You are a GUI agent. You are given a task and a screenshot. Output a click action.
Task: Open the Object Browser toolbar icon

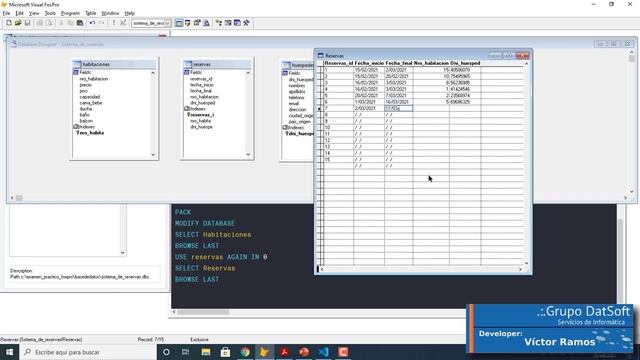[228, 23]
